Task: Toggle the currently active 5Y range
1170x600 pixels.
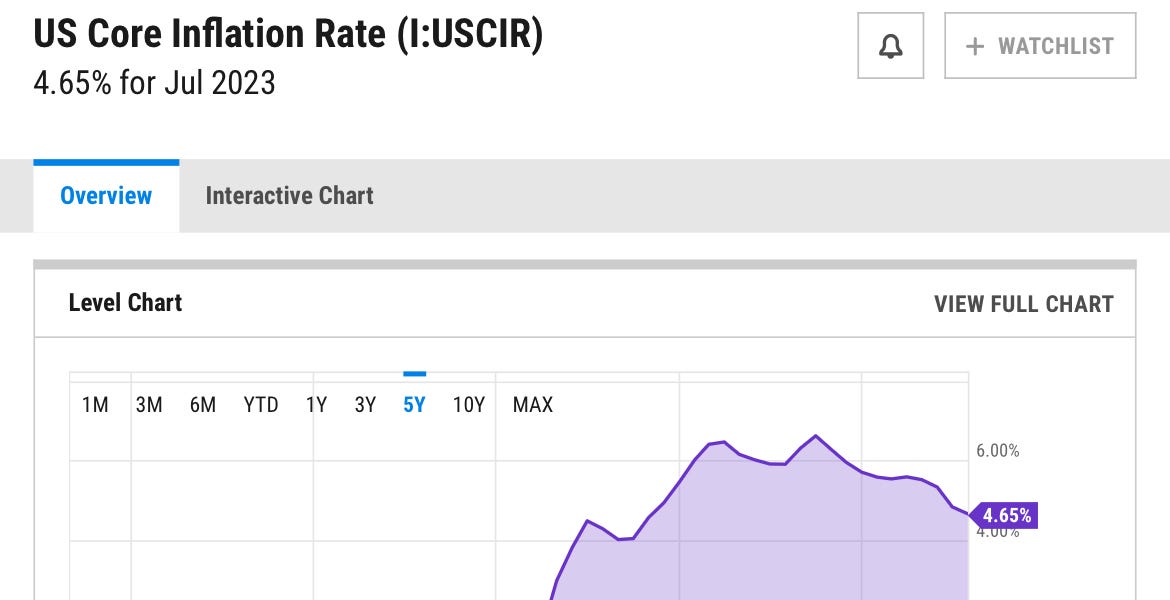Action: click(415, 405)
